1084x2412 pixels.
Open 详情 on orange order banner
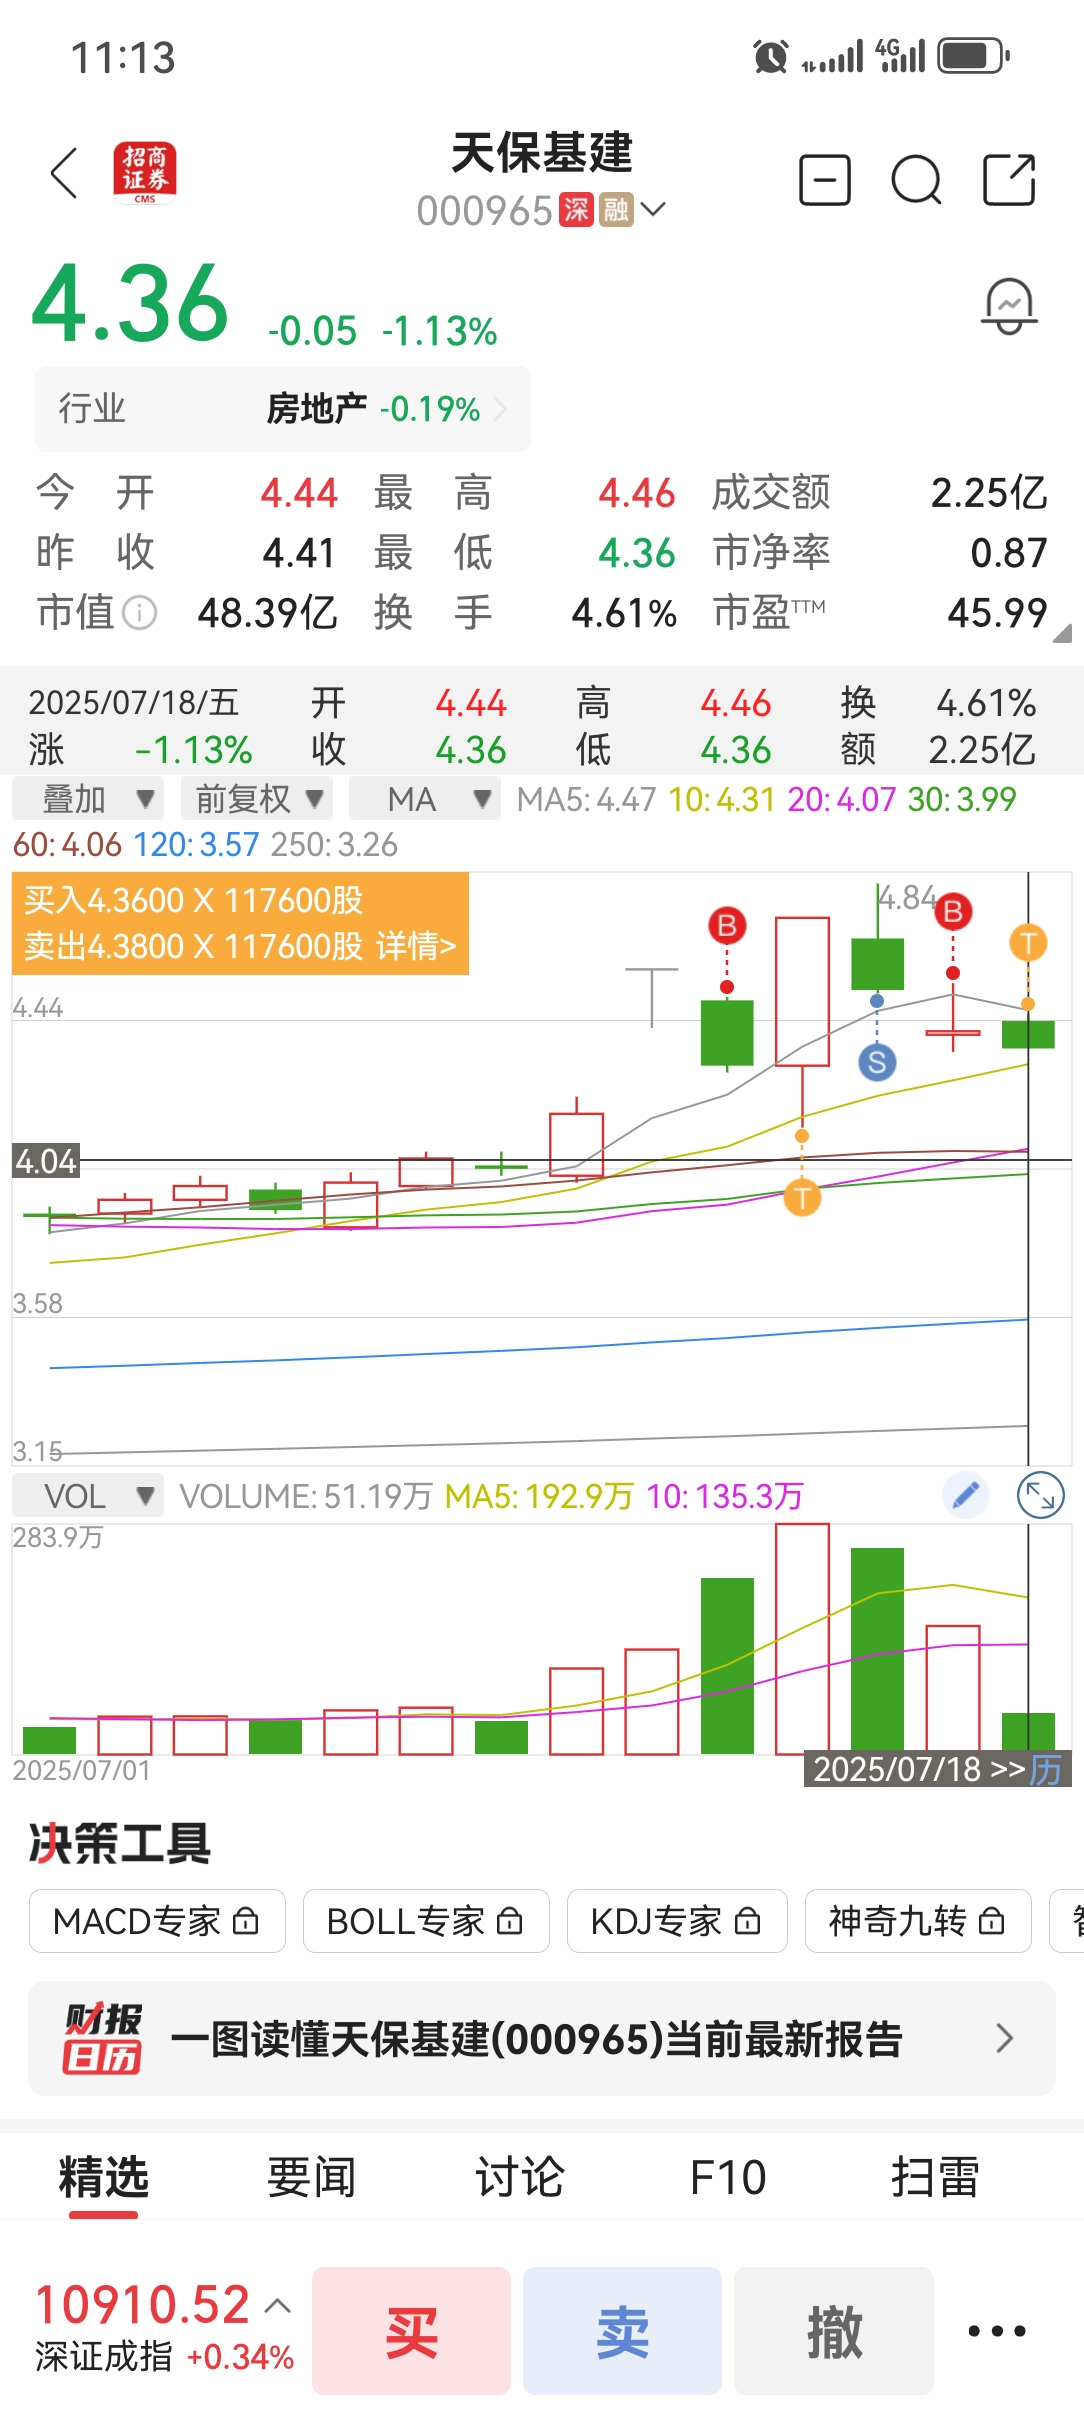tap(416, 946)
